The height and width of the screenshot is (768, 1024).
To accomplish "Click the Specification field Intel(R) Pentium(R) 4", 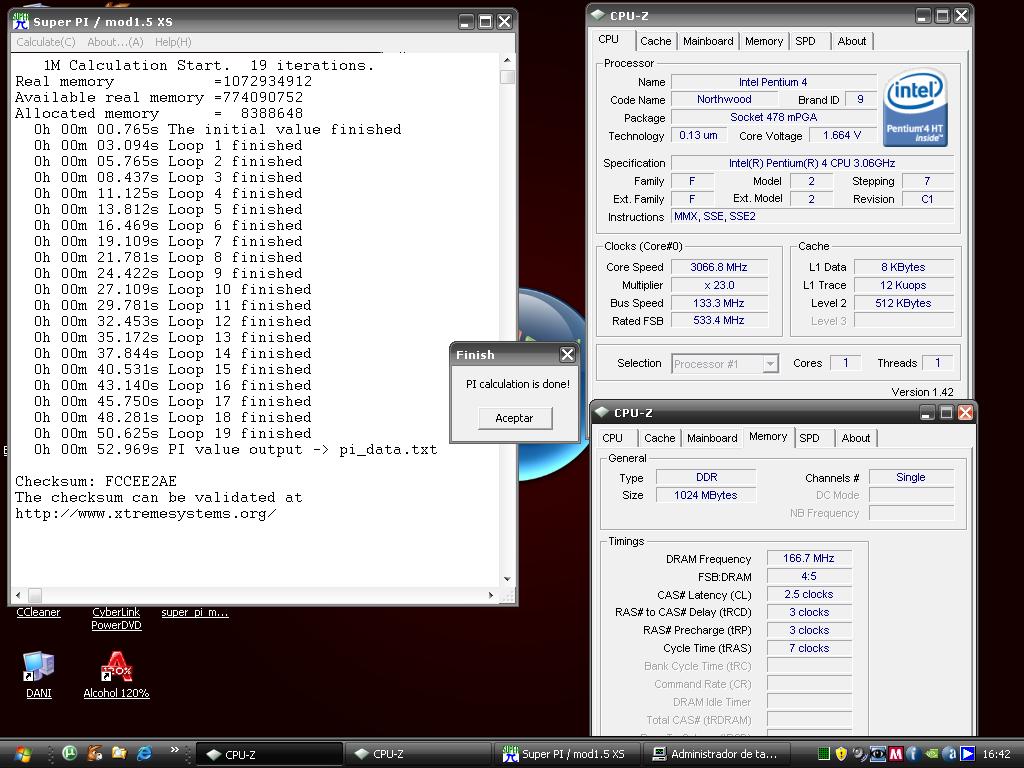I will click(812, 163).
